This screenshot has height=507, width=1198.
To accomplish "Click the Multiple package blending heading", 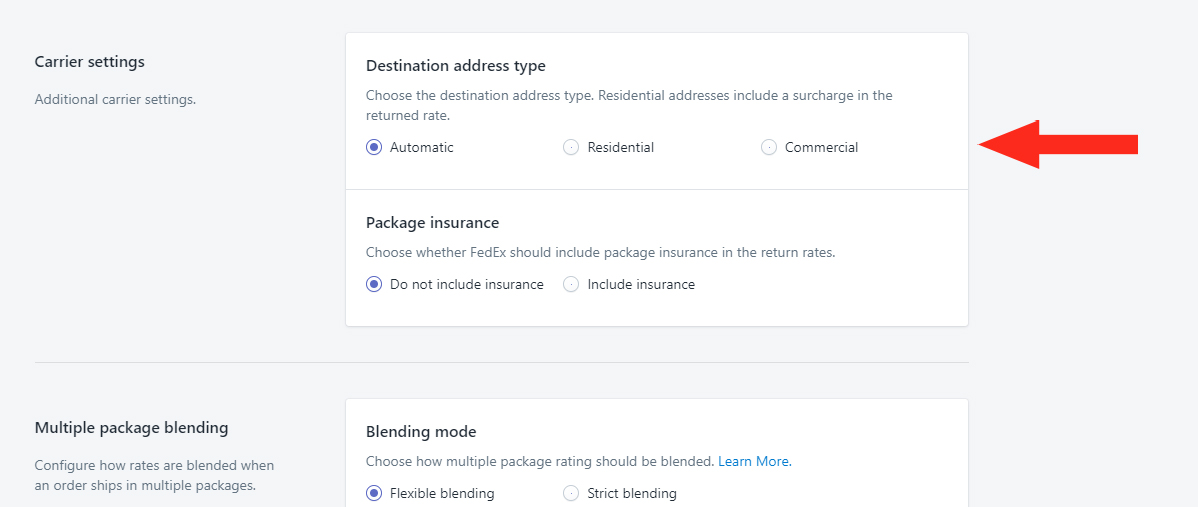I will coord(131,428).
